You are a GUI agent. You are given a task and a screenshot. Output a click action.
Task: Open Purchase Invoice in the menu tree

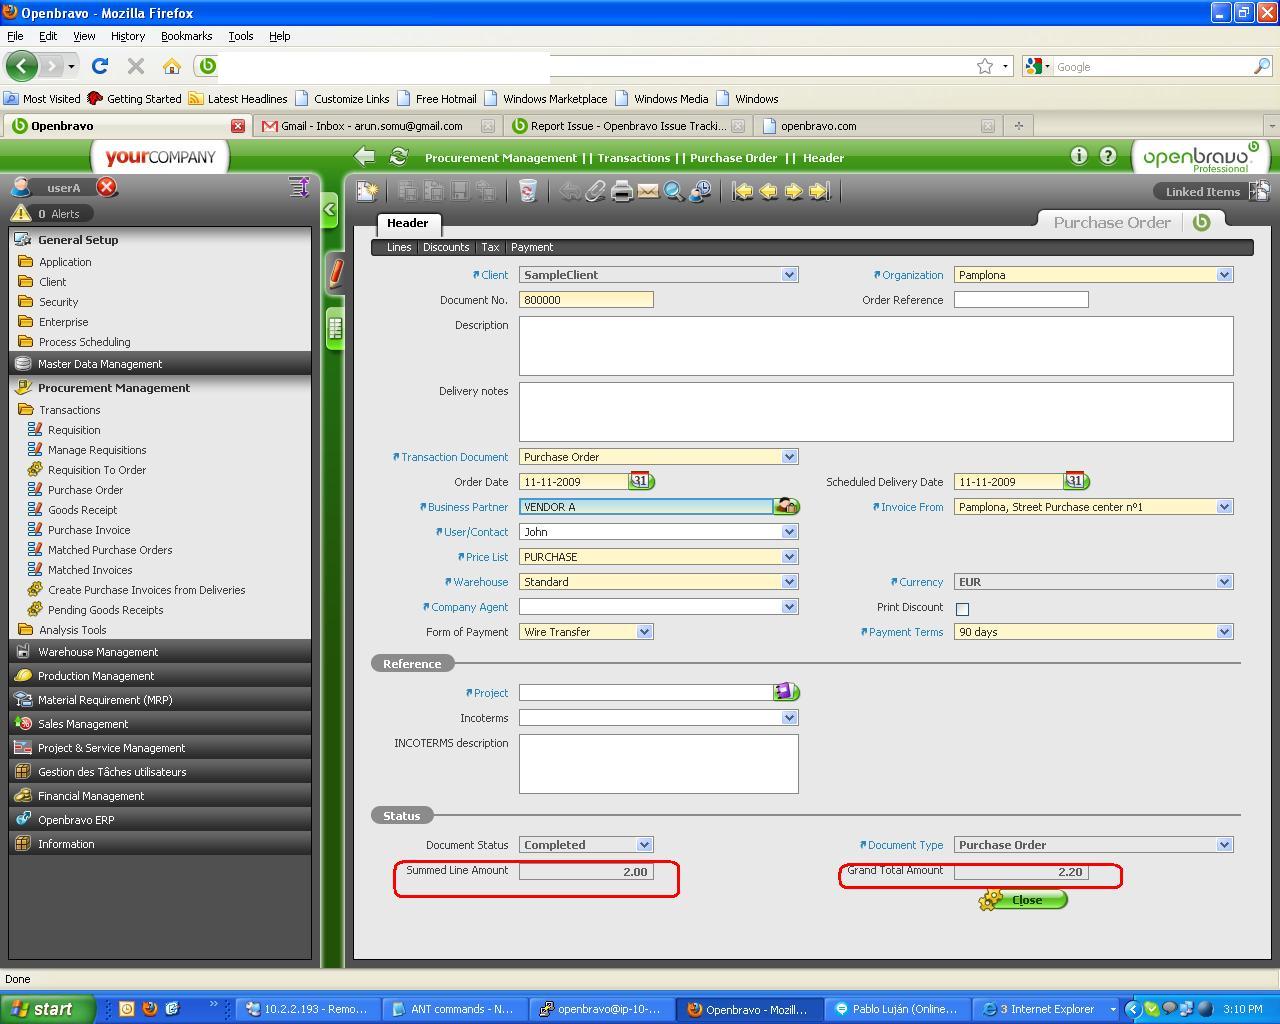point(89,530)
